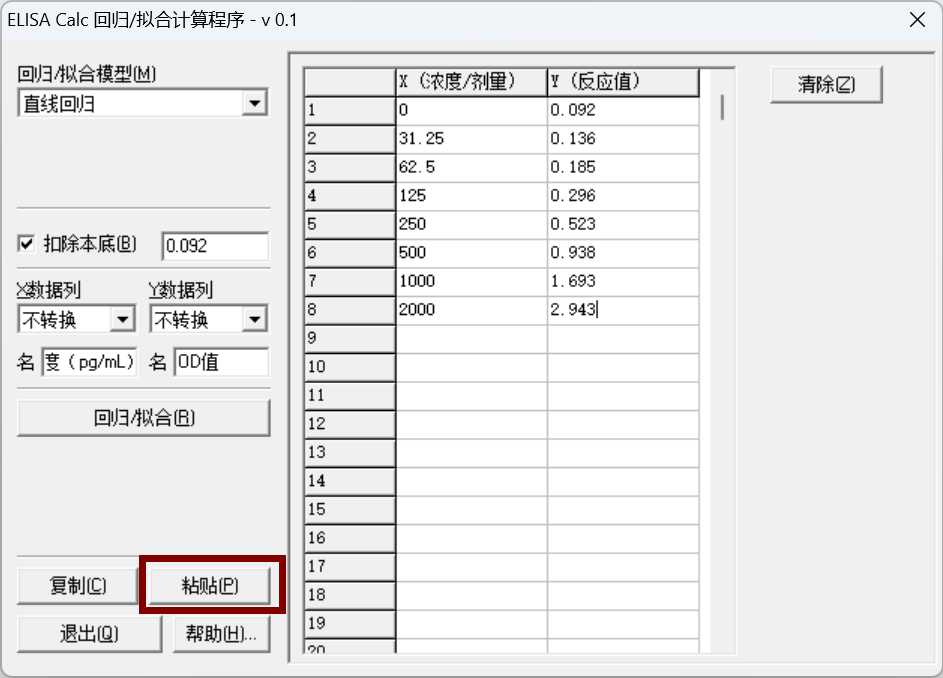The width and height of the screenshot is (943, 678).
Task: Click the 退出 button
Action: 89,633
